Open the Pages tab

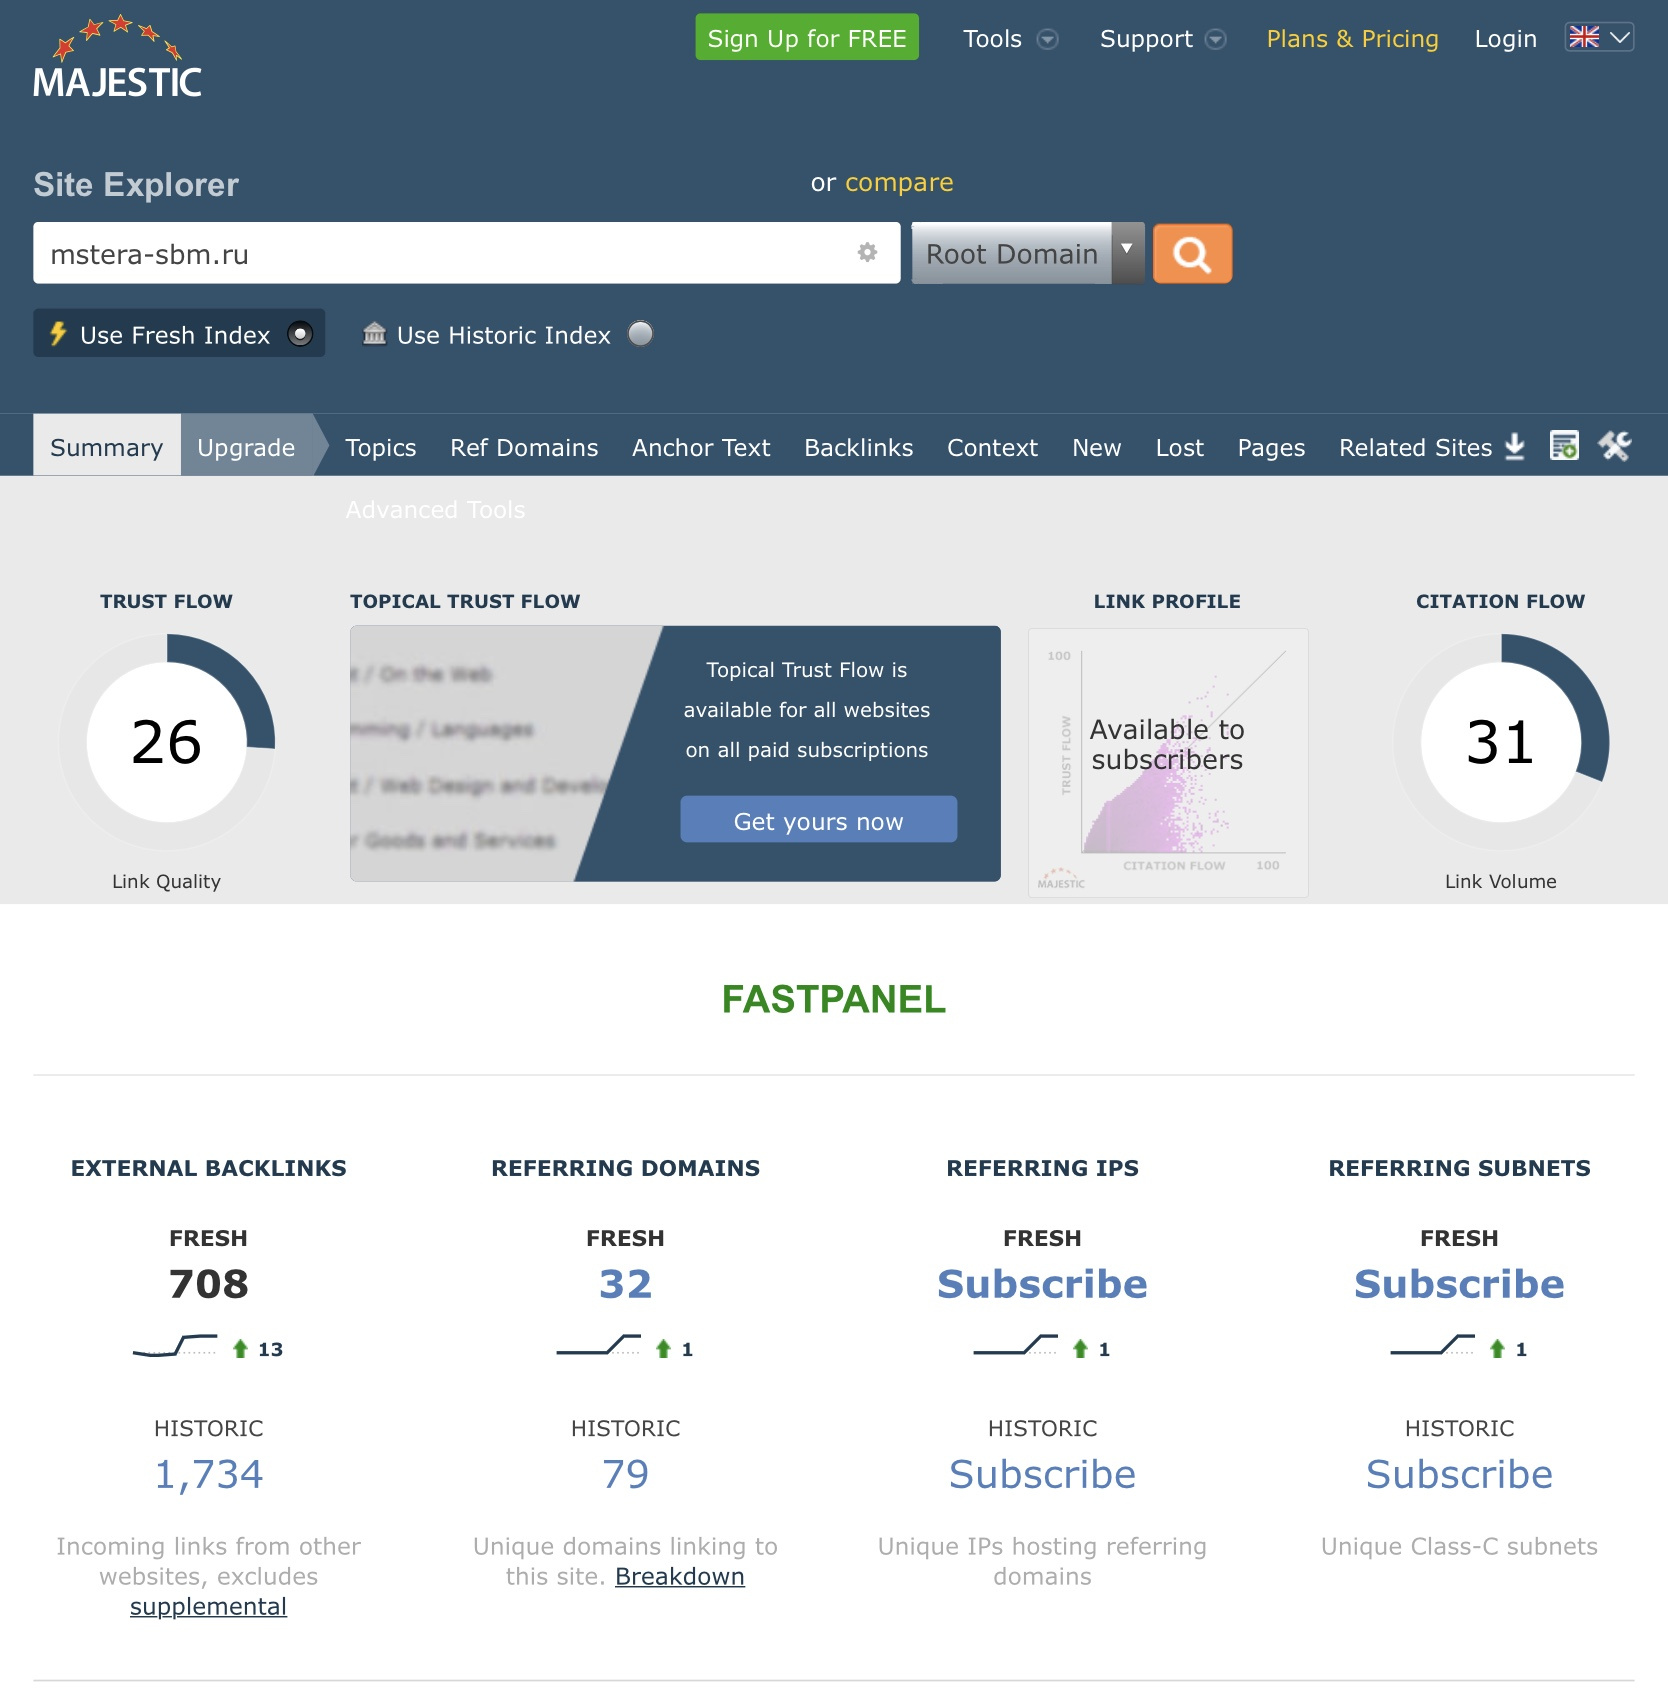1271,447
